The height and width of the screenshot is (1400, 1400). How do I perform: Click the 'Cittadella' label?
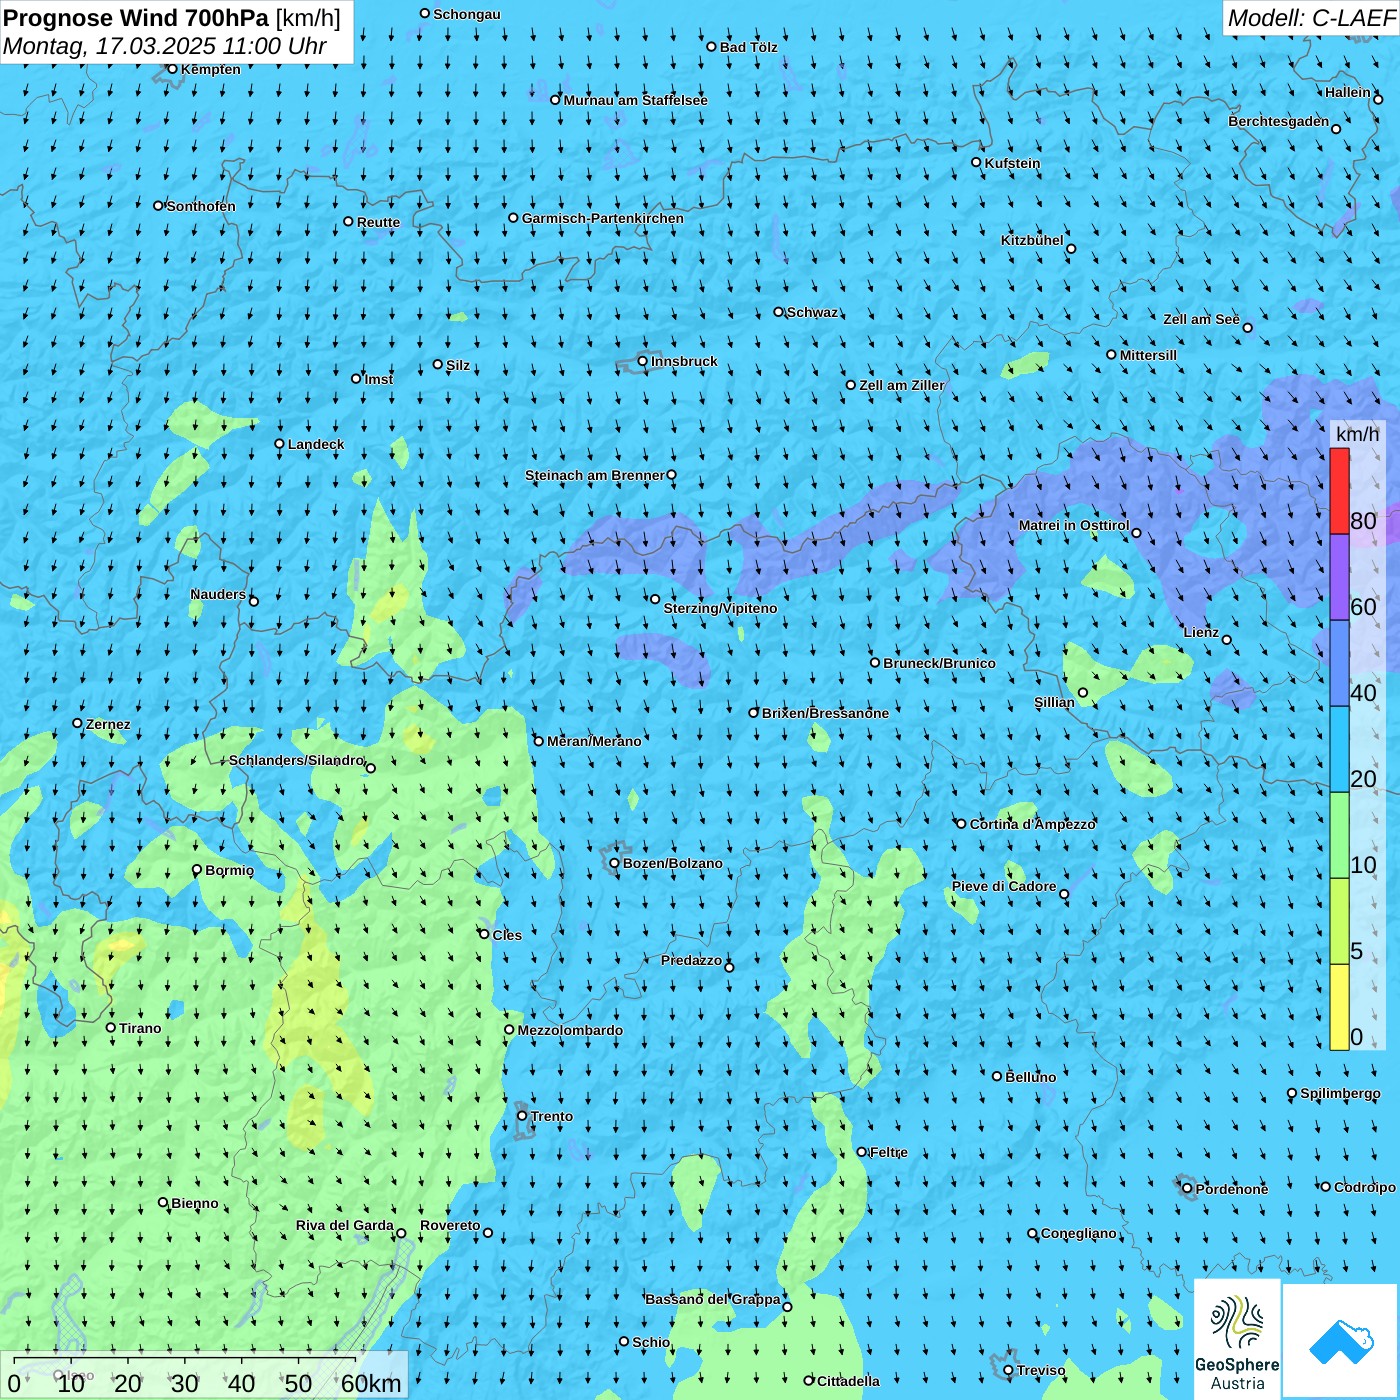pyautogui.click(x=849, y=1381)
